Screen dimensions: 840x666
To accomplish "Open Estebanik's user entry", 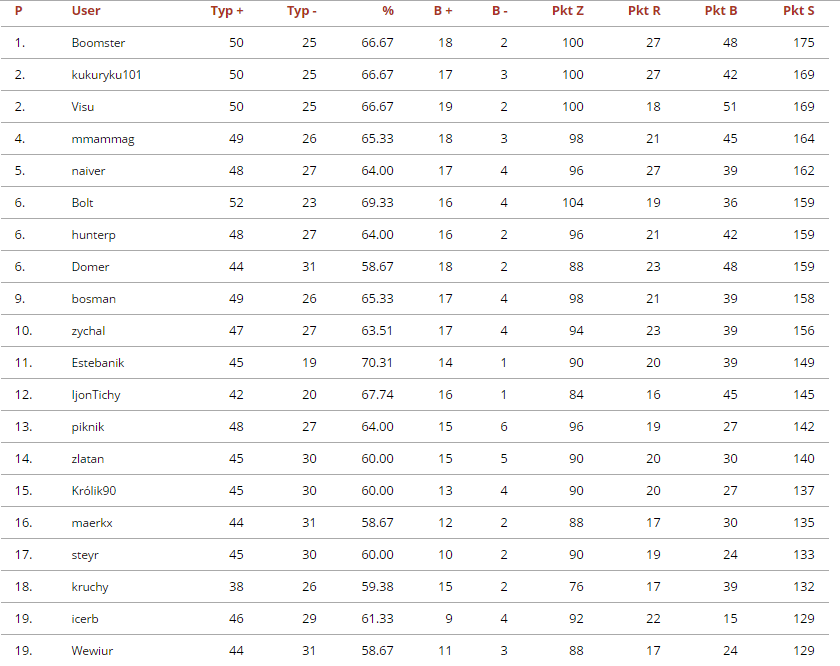I will click(98, 363).
